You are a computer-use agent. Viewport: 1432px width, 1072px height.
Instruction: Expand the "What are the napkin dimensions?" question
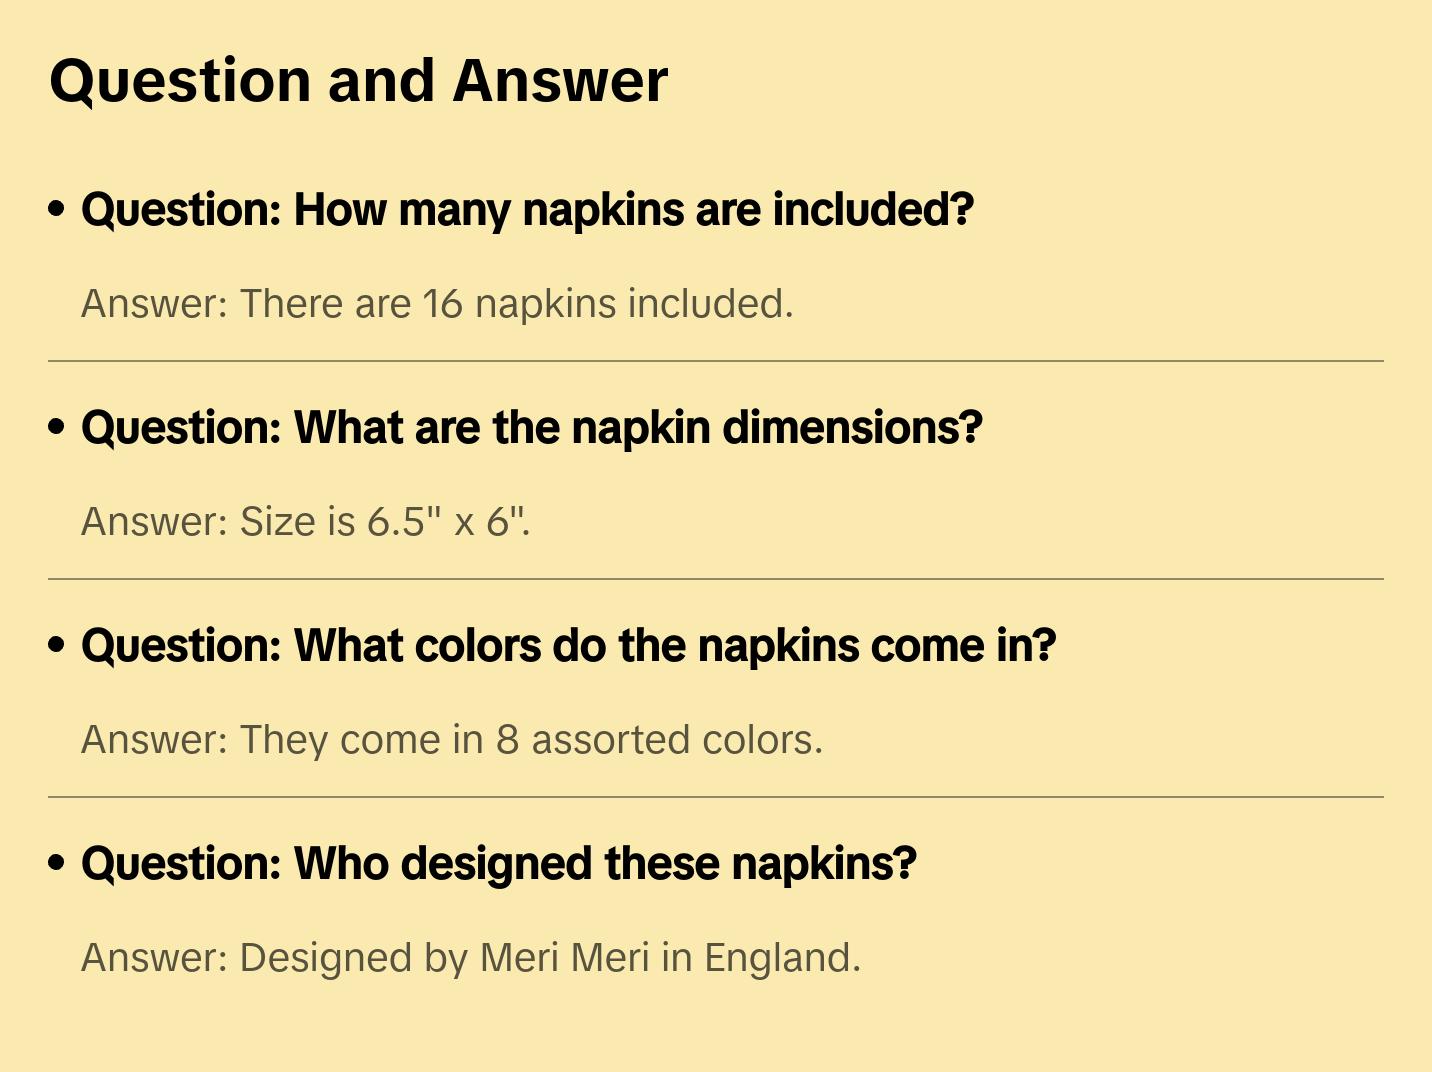pos(531,428)
